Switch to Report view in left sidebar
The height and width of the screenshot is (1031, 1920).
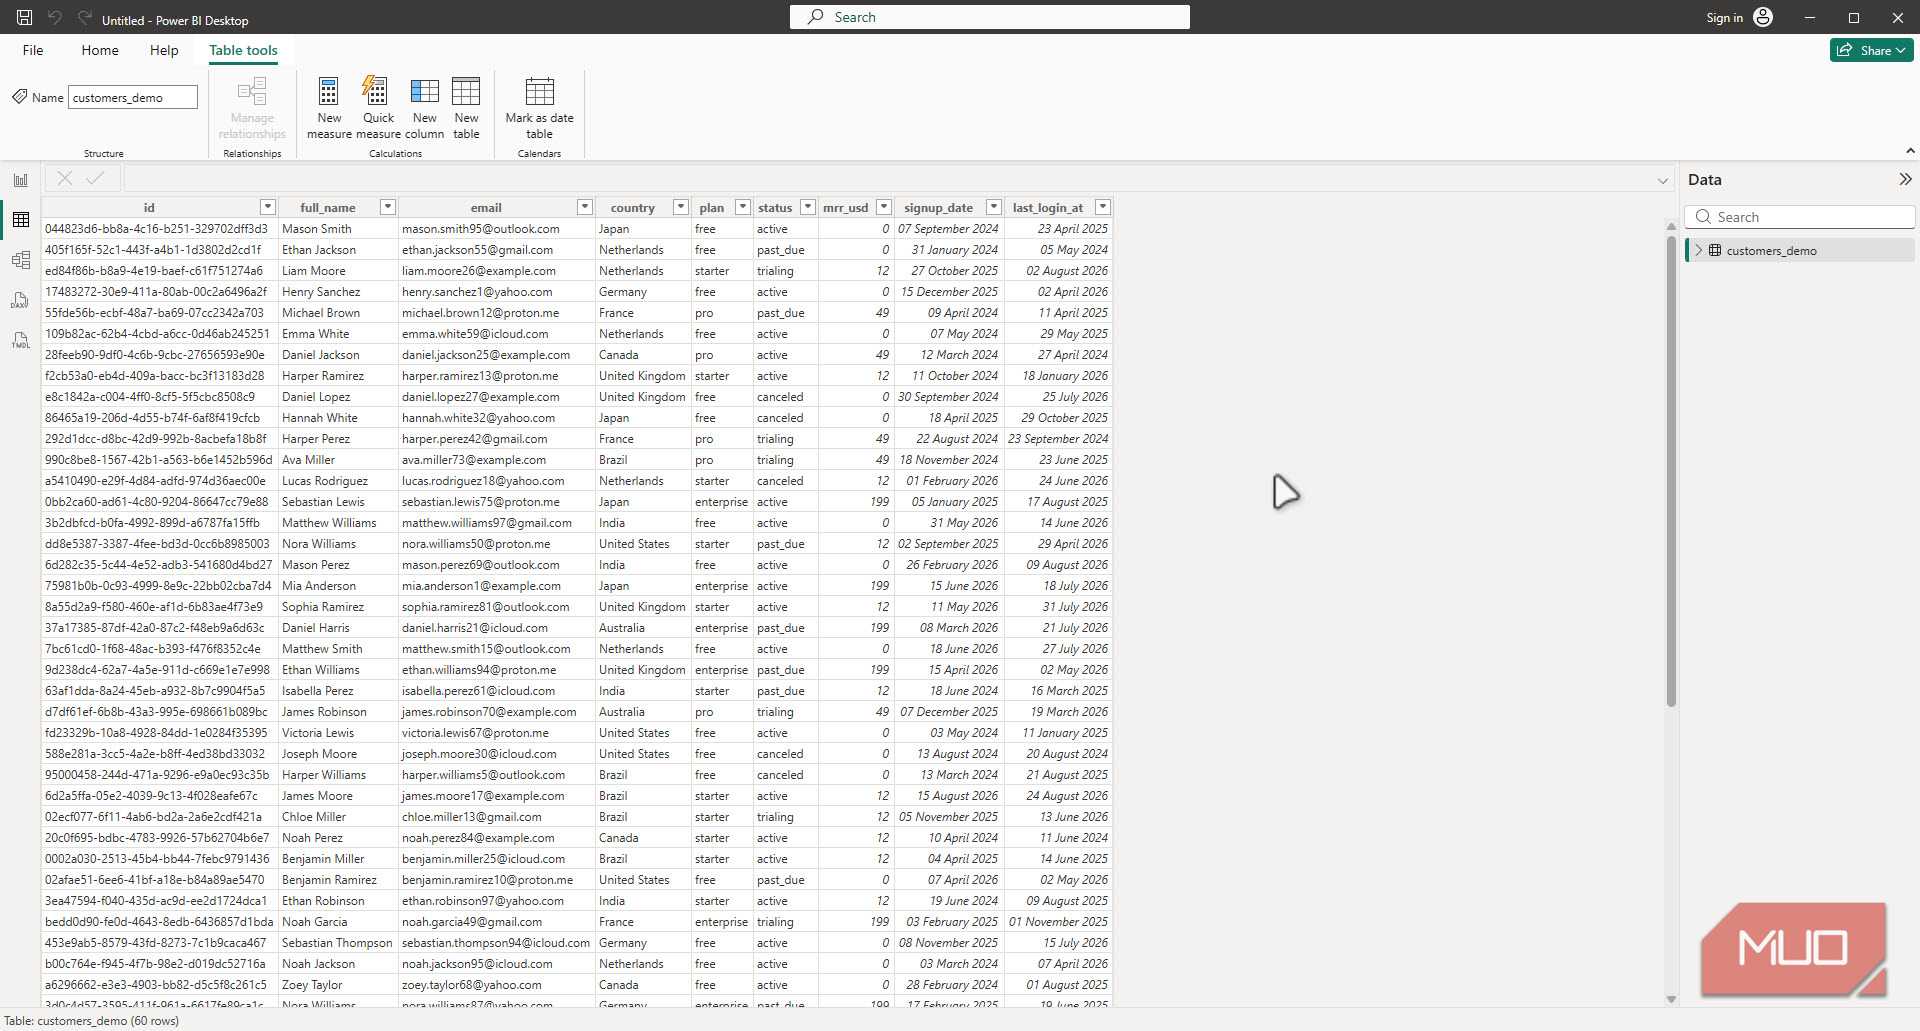click(x=21, y=180)
